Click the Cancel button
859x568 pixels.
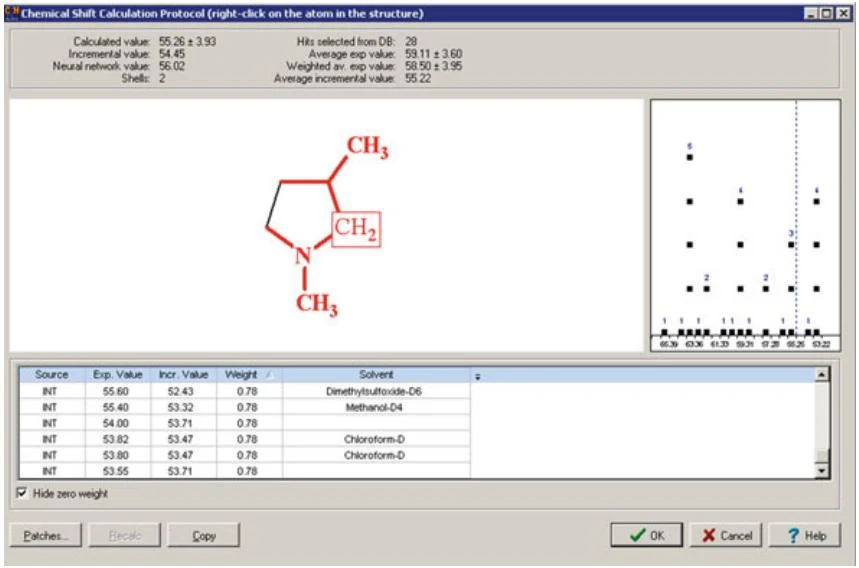click(x=726, y=535)
